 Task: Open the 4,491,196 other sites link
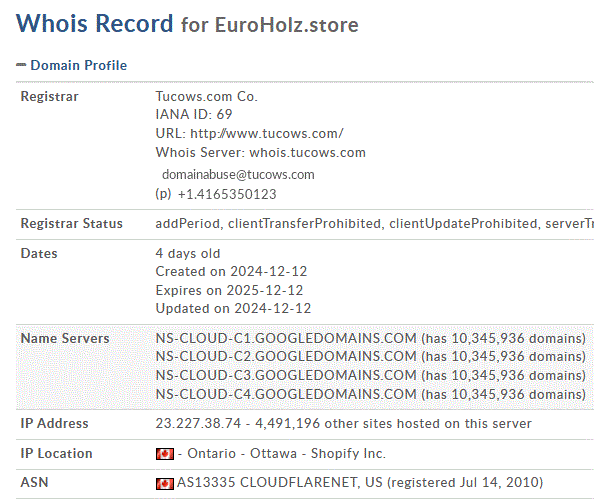tap(393, 423)
